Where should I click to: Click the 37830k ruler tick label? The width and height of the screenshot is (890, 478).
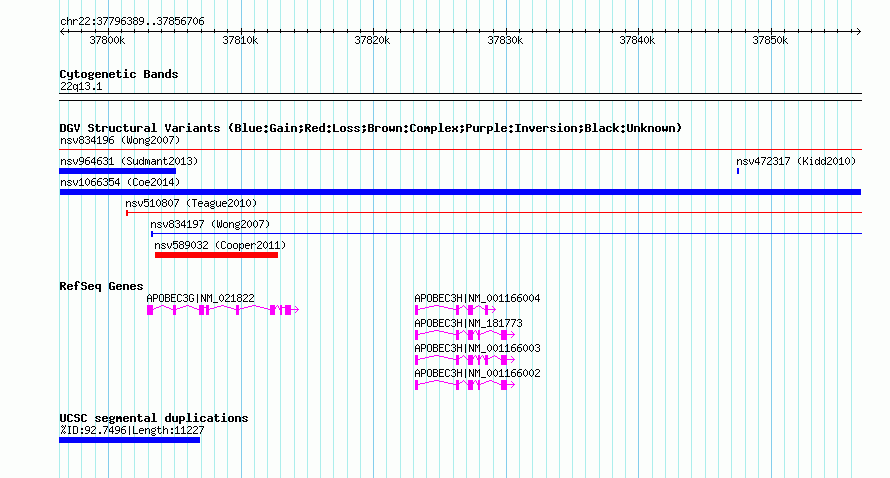pos(505,40)
